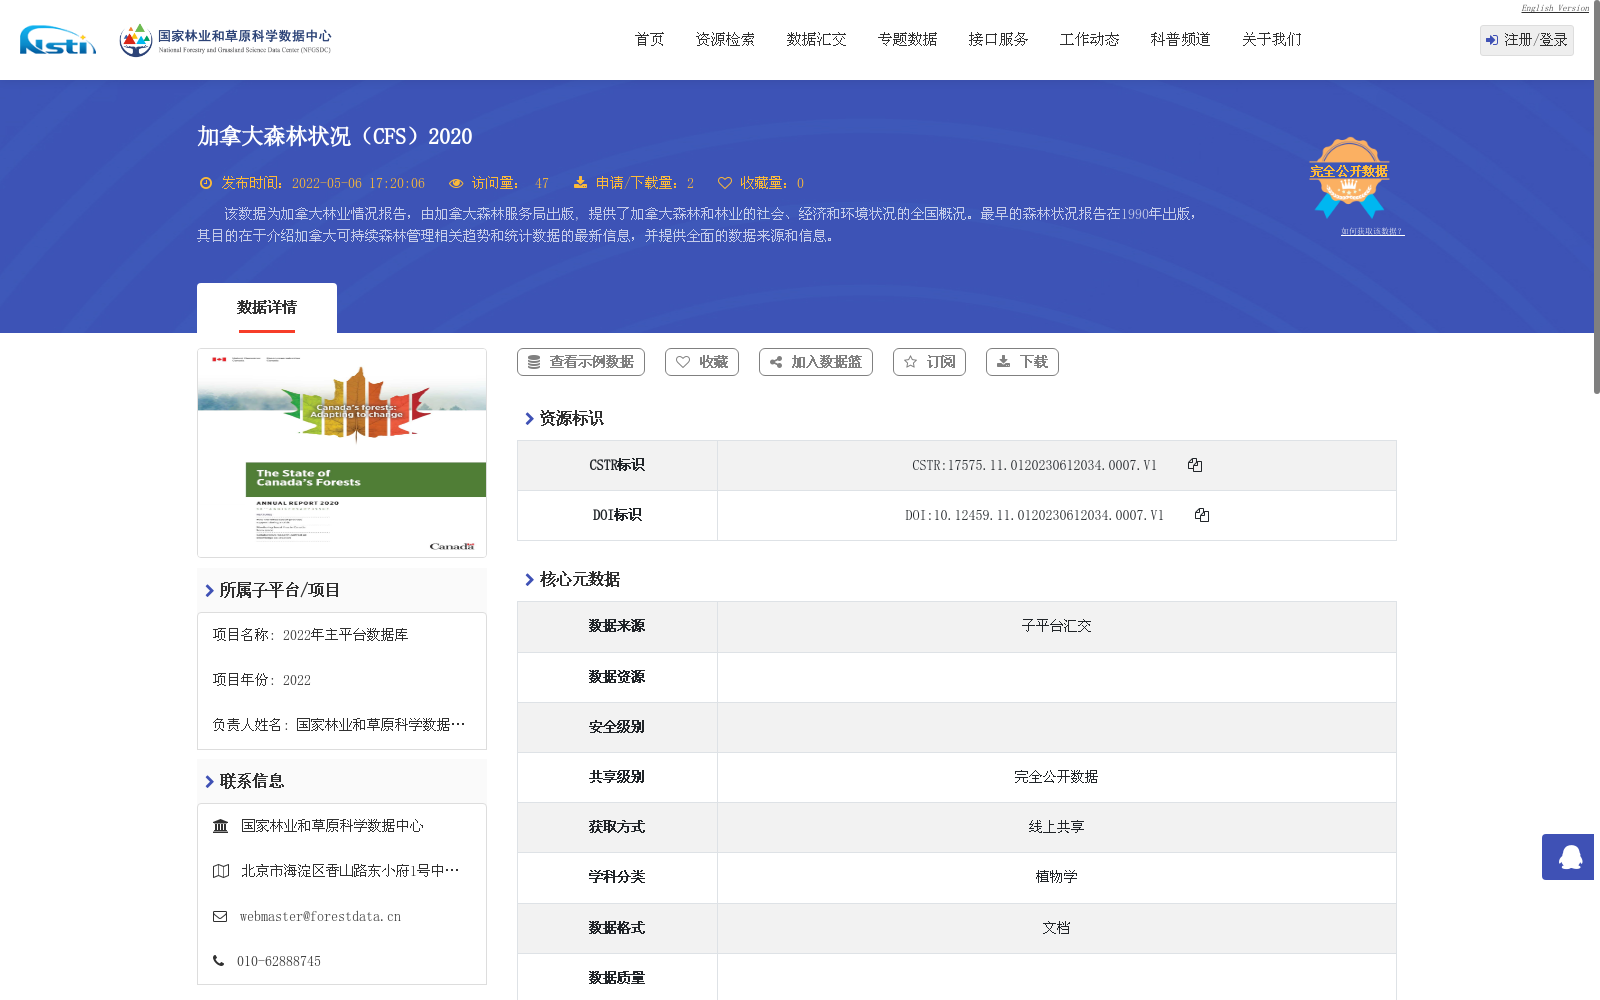The image size is (1600, 1000).
Task: Click the 数据质量 label cell
Action: [x=617, y=977]
